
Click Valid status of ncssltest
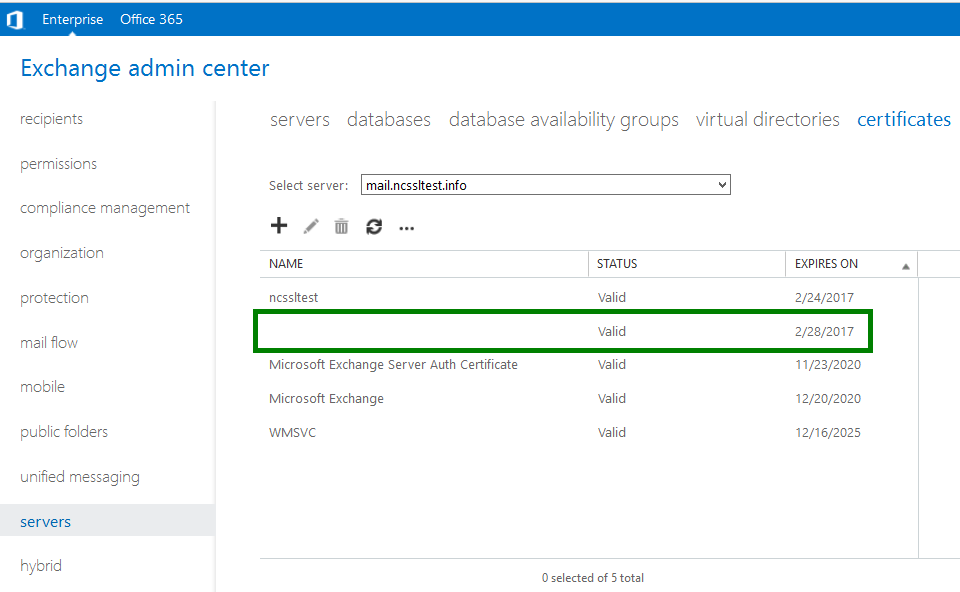click(612, 298)
